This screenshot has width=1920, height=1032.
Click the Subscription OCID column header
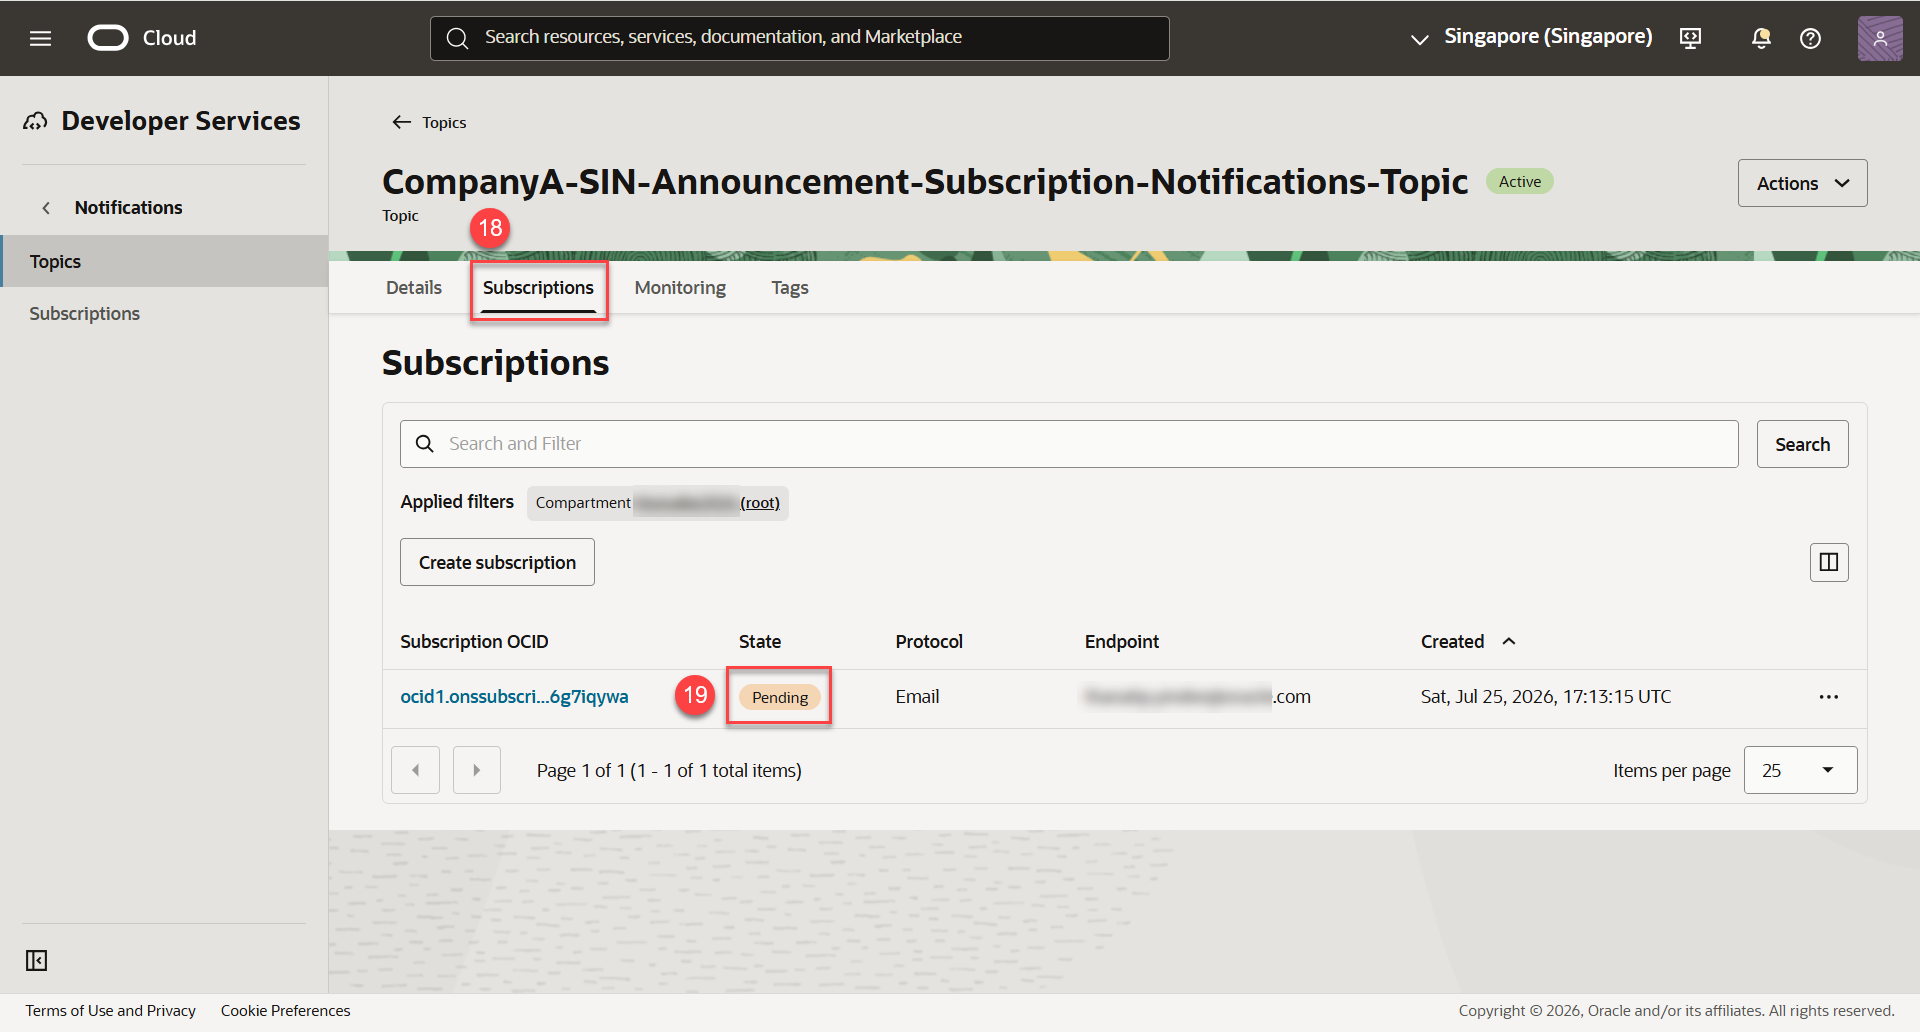[474, 642]
